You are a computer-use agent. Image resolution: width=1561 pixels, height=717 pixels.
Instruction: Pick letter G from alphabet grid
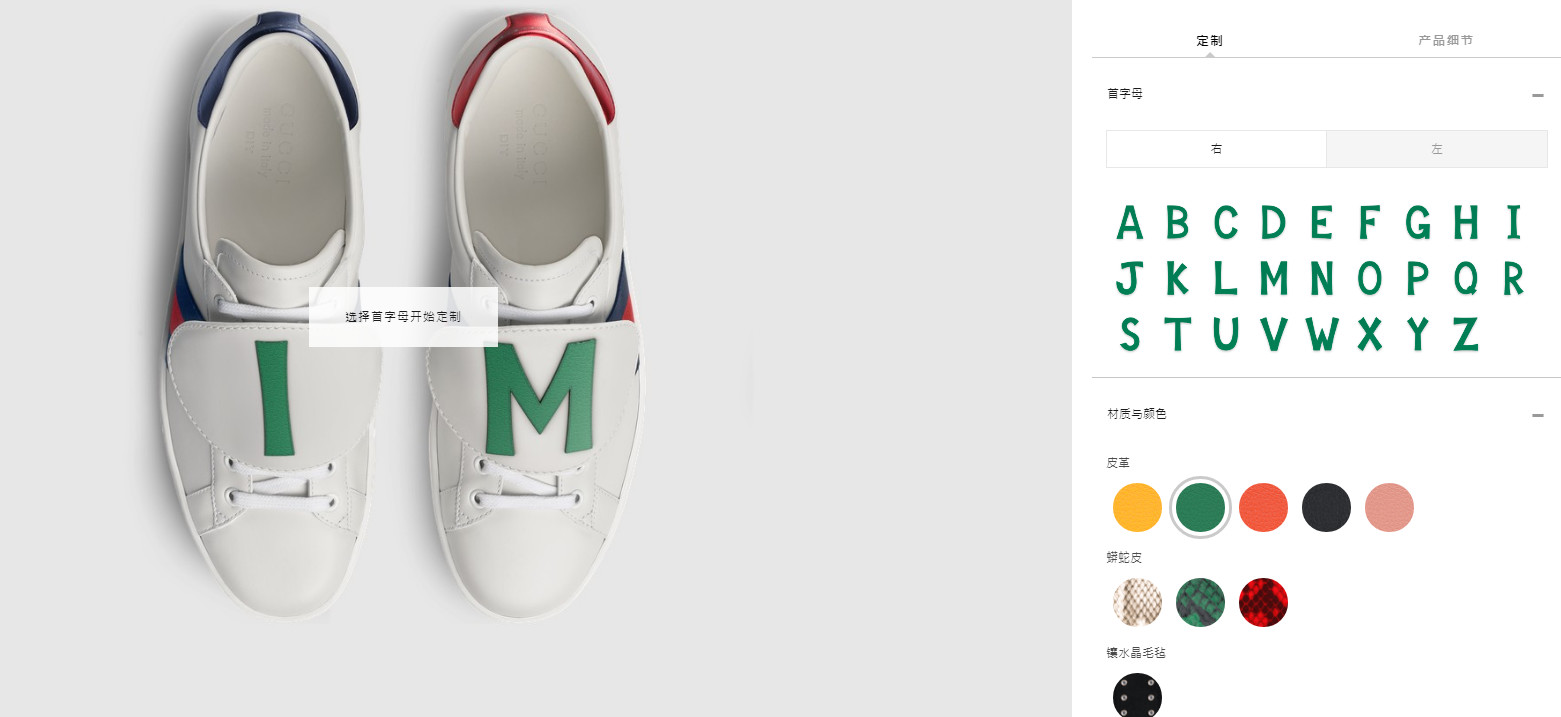tap(1417, 222)
